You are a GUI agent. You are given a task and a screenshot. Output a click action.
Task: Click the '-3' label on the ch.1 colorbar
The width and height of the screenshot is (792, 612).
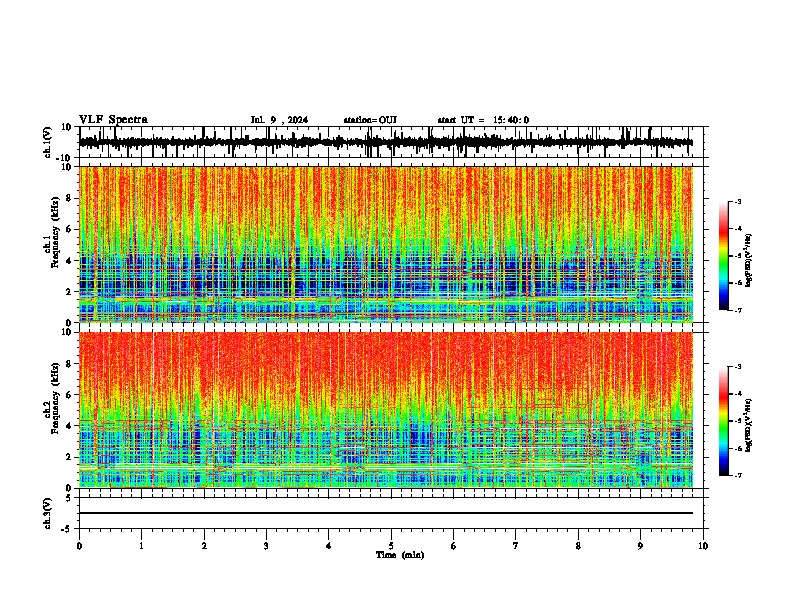click(738, 201)
